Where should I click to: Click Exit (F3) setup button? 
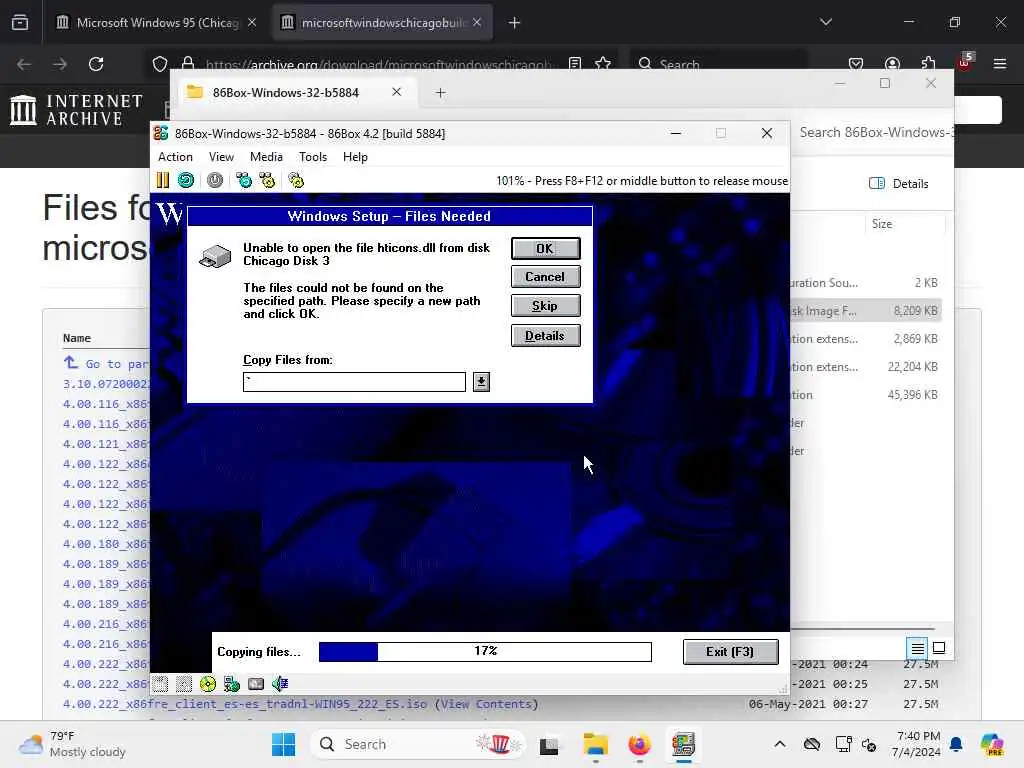click(730, 652)
